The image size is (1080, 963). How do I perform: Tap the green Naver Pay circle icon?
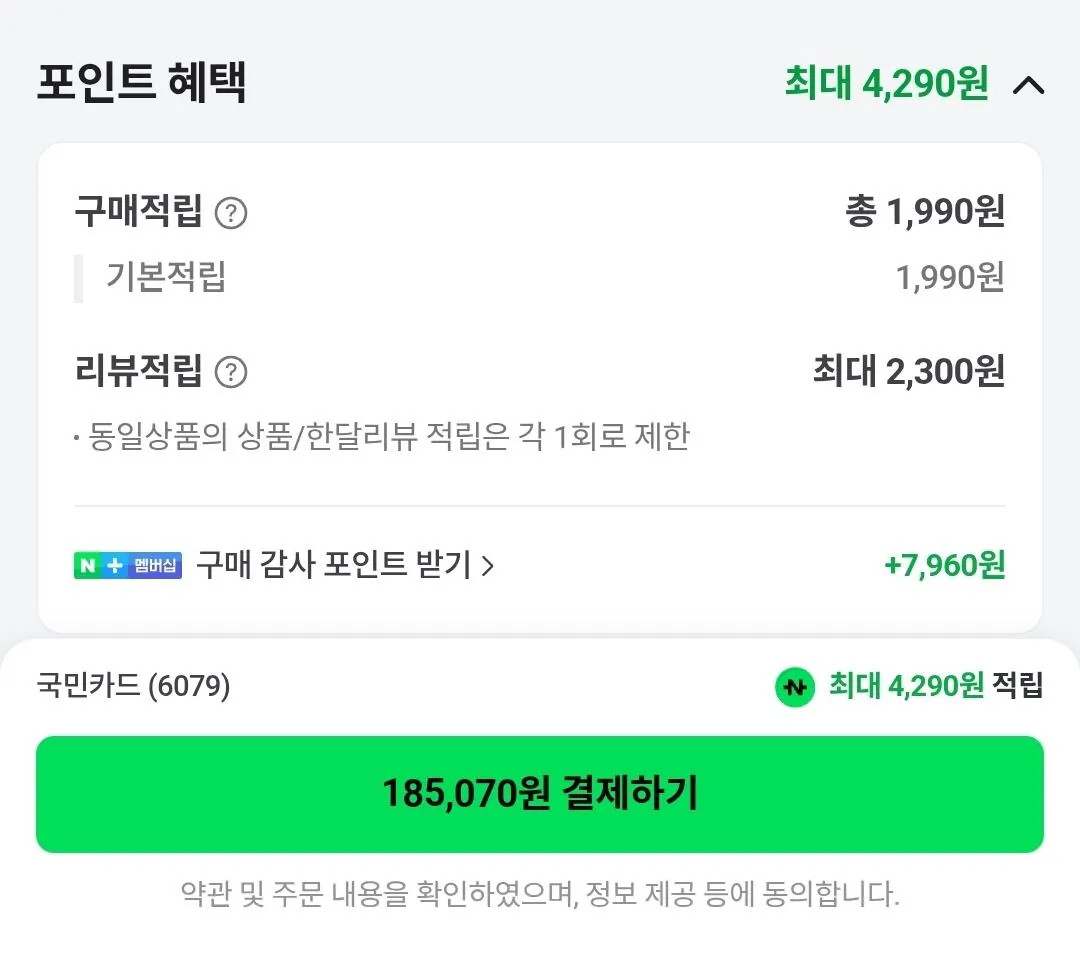(795, 687)
